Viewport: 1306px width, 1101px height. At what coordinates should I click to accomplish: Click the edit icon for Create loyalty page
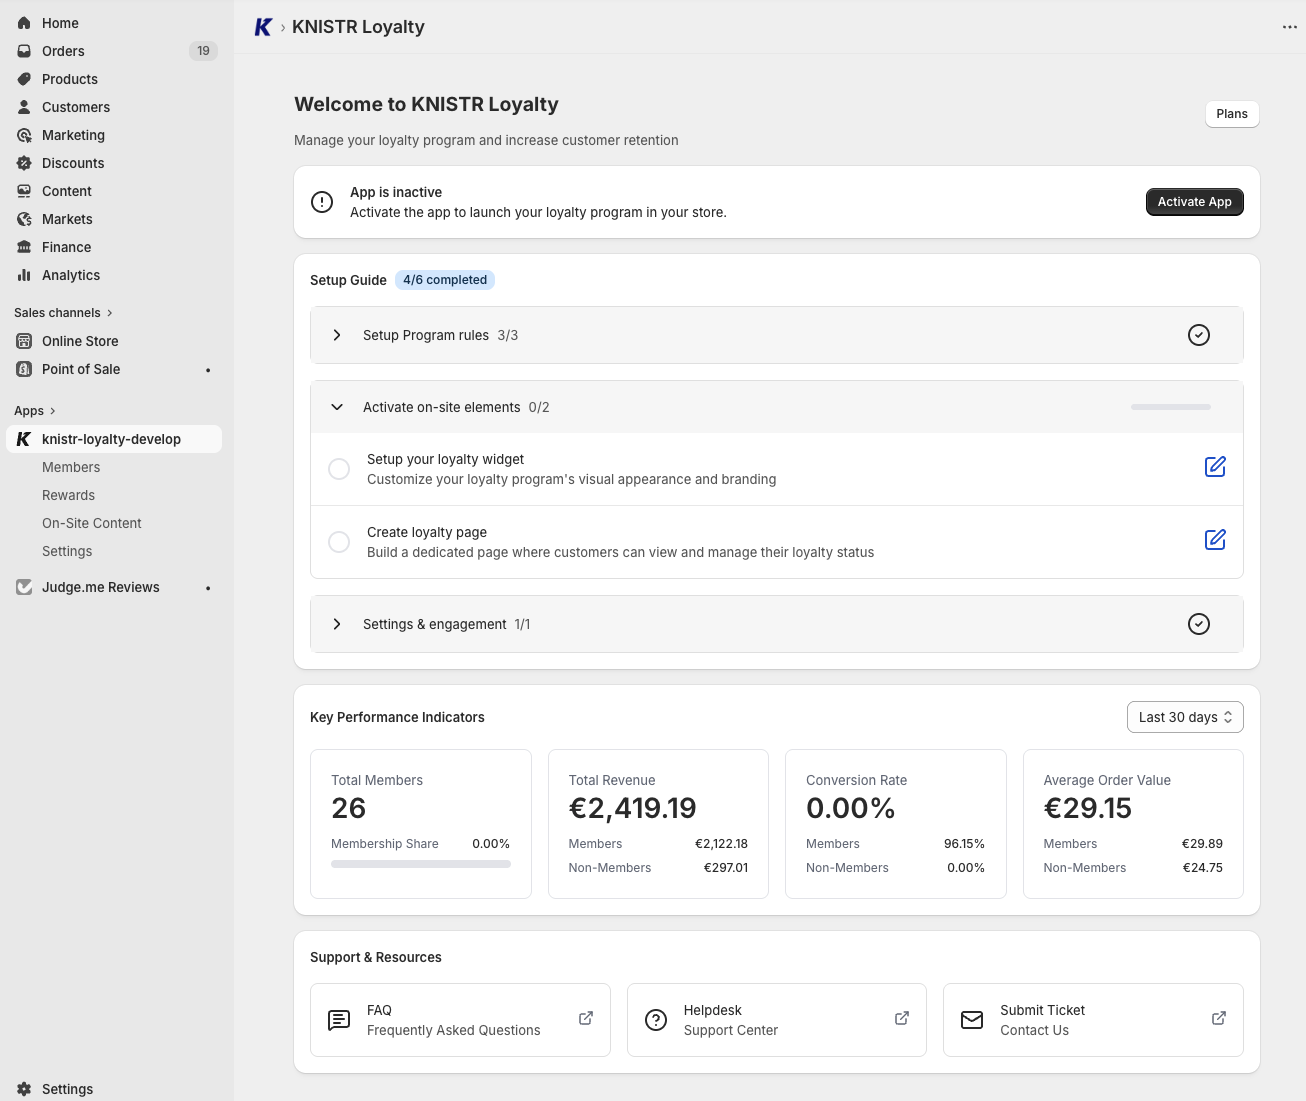click(x=1215, y=540)
